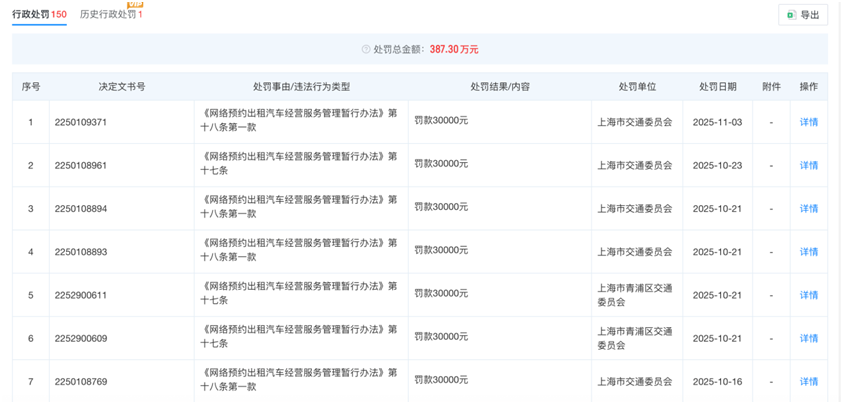The image size is (841, 402).
Task: Click 罚款30000元 in row 2
Action: (441, 164)
